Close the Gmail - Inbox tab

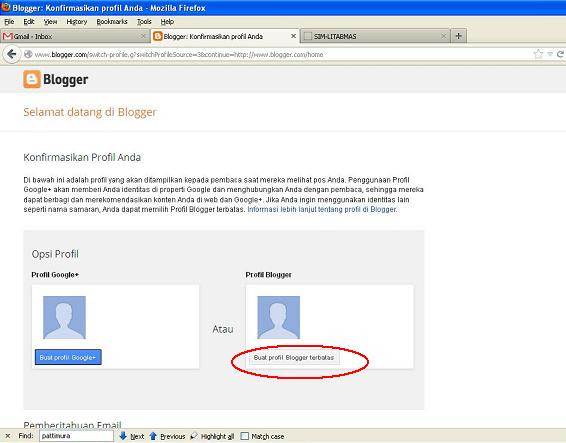(143, 36)
